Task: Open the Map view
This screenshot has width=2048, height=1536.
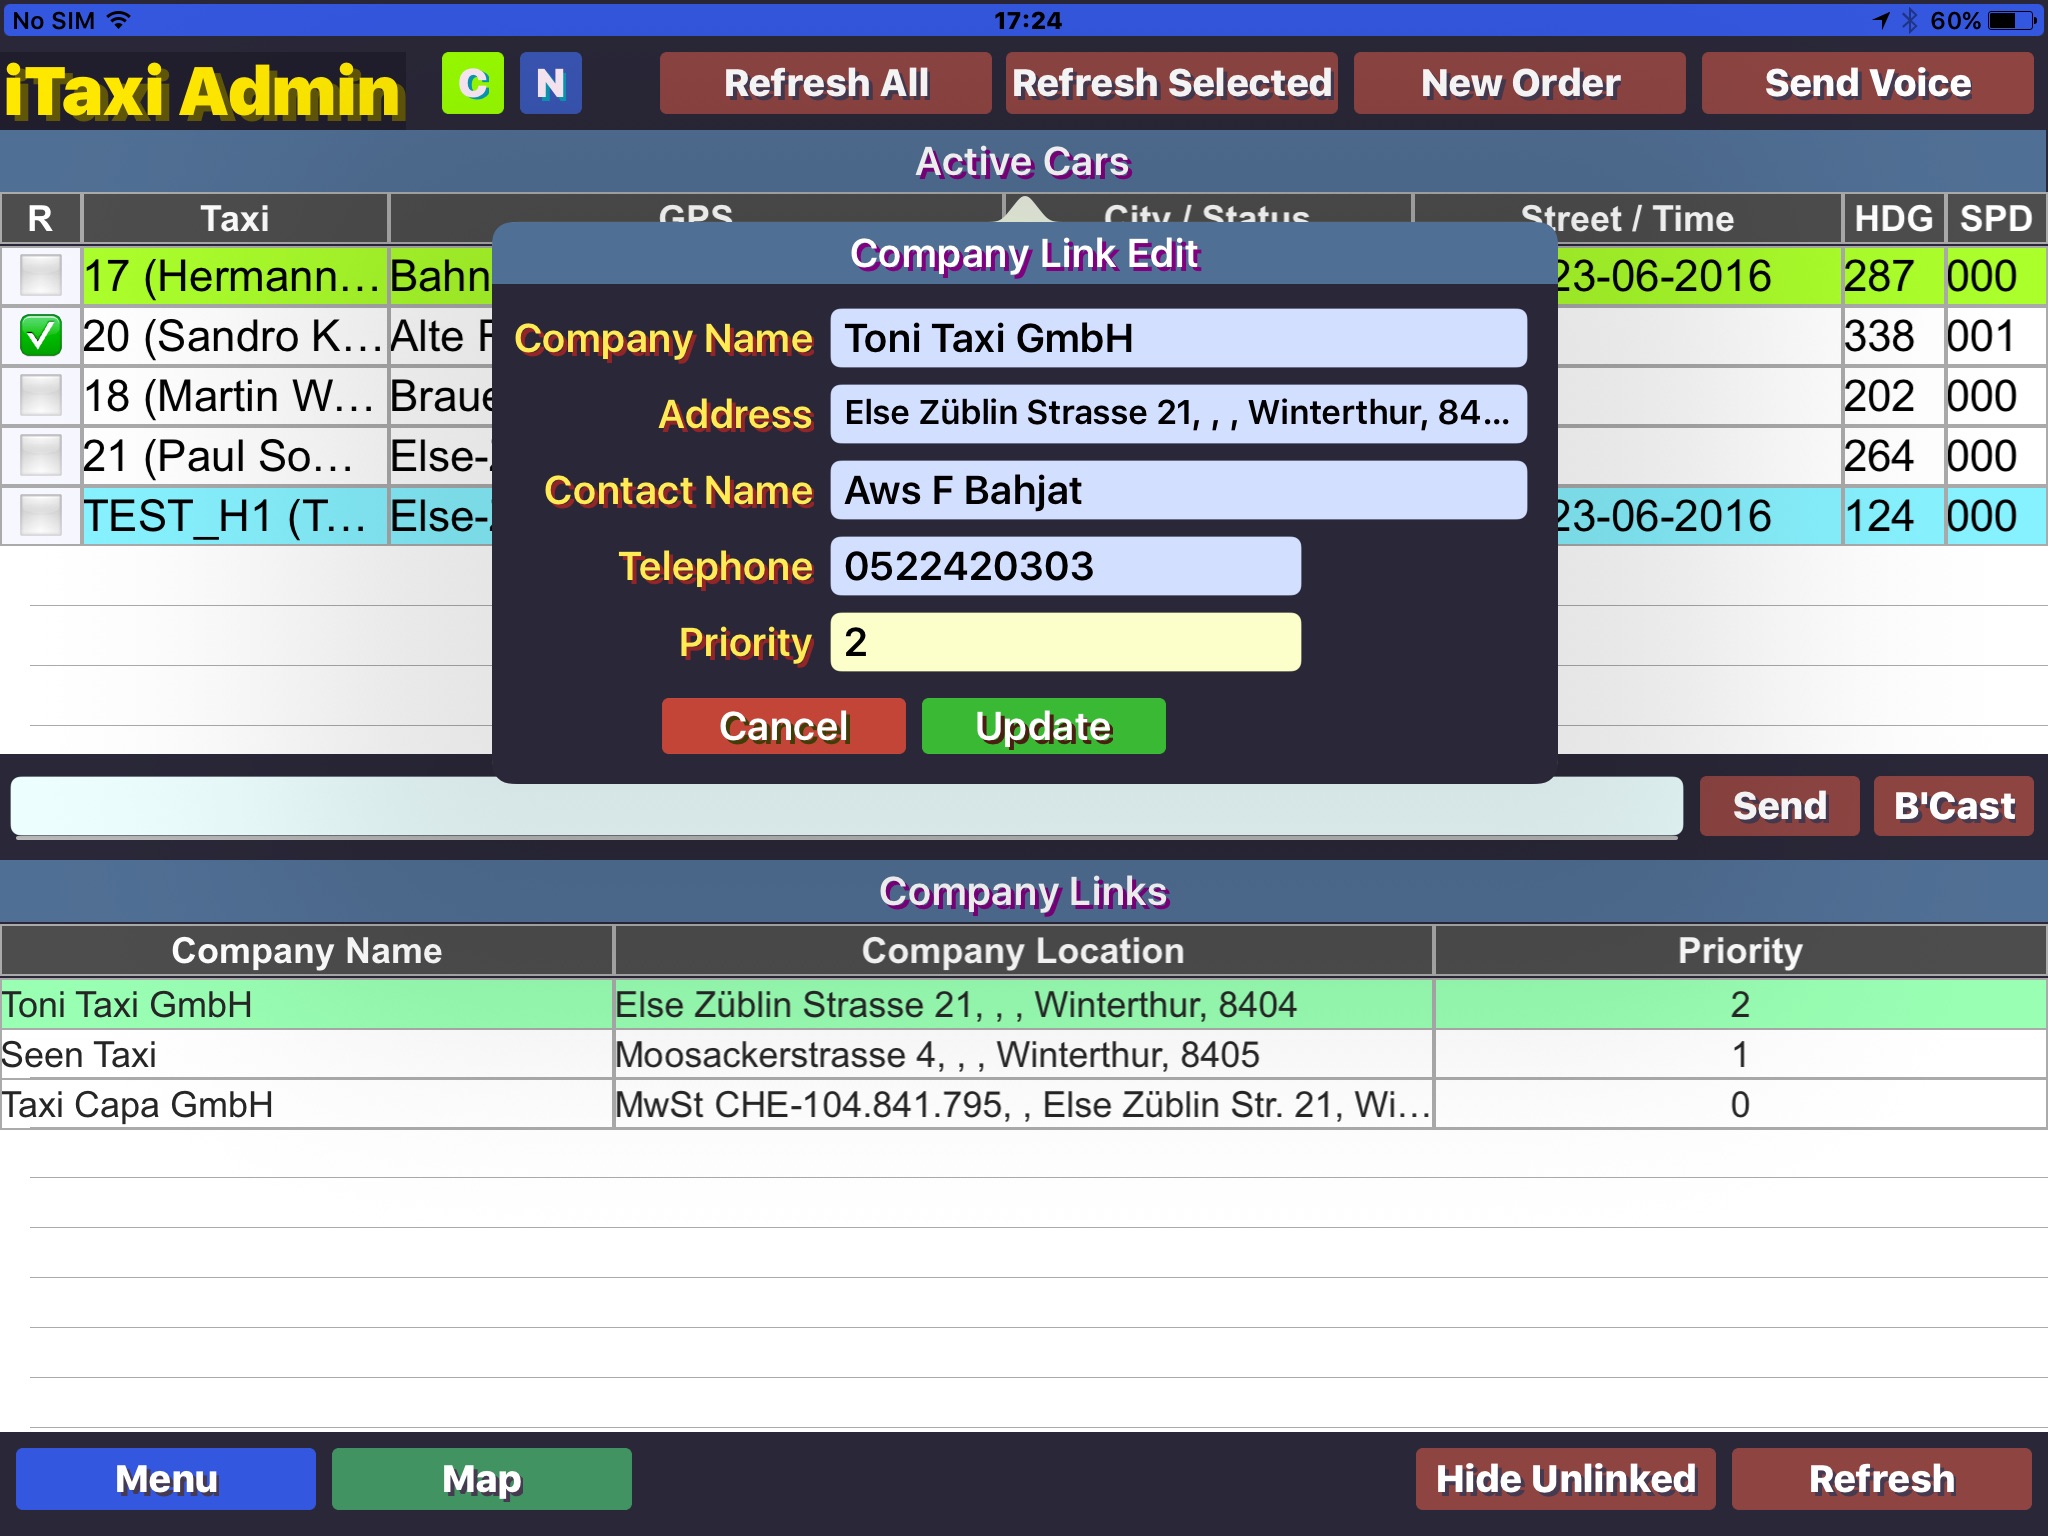Action: click(482, 1479)
